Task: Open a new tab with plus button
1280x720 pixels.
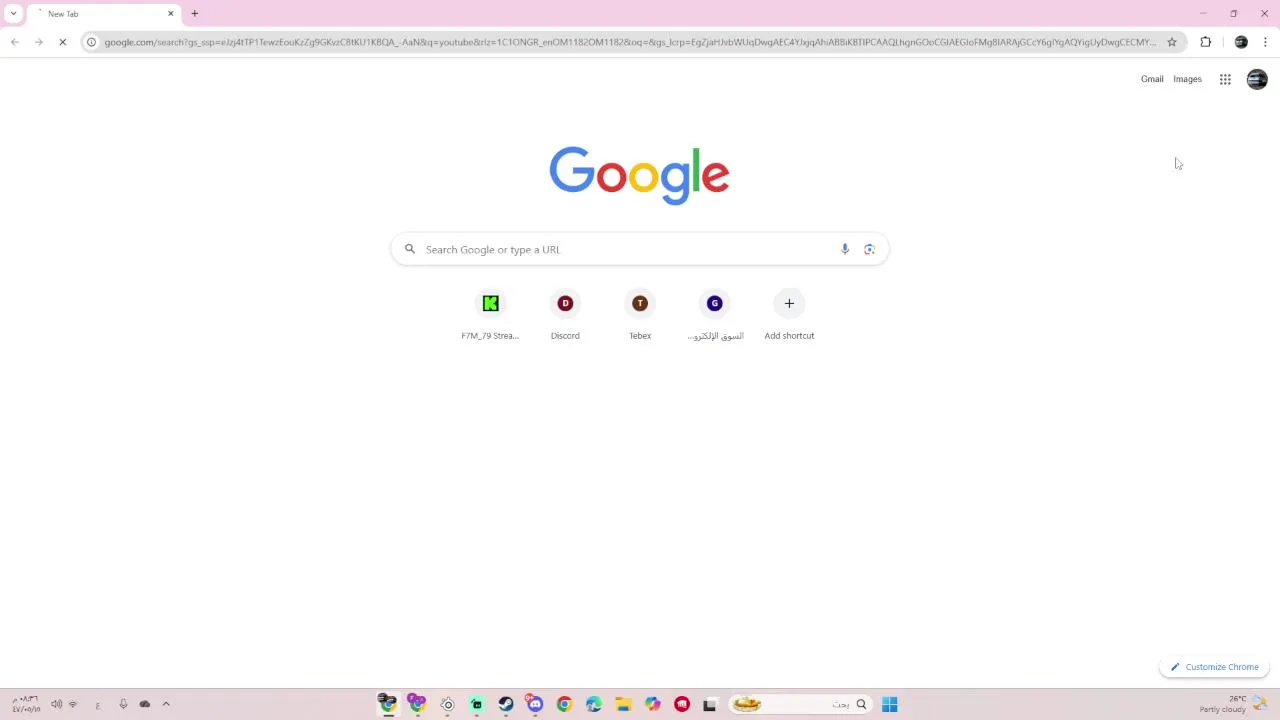Action: [195, 14]
